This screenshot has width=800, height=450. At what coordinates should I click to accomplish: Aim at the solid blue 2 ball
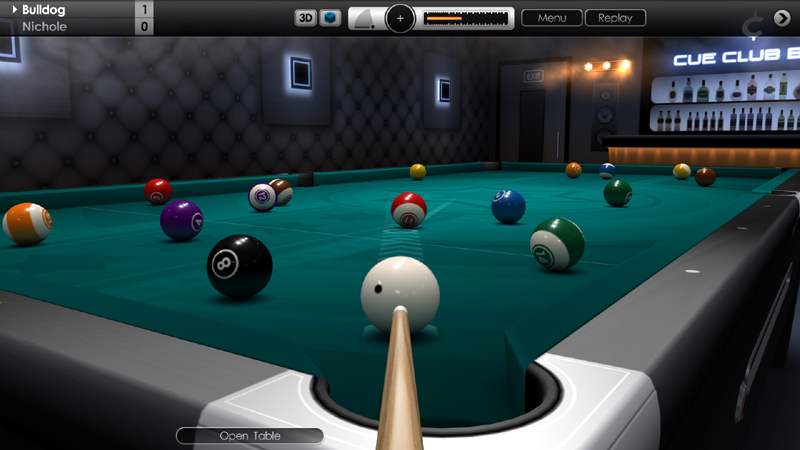click(508, 207)
